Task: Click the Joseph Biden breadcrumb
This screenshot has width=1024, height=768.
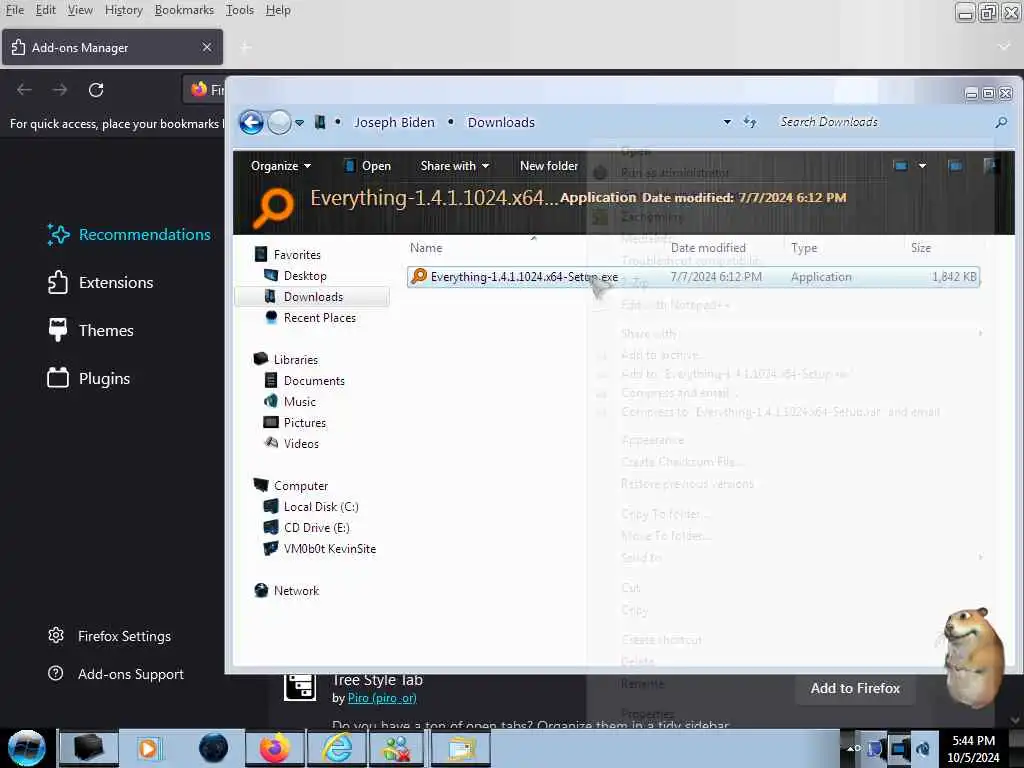Action: coord(394,122)
